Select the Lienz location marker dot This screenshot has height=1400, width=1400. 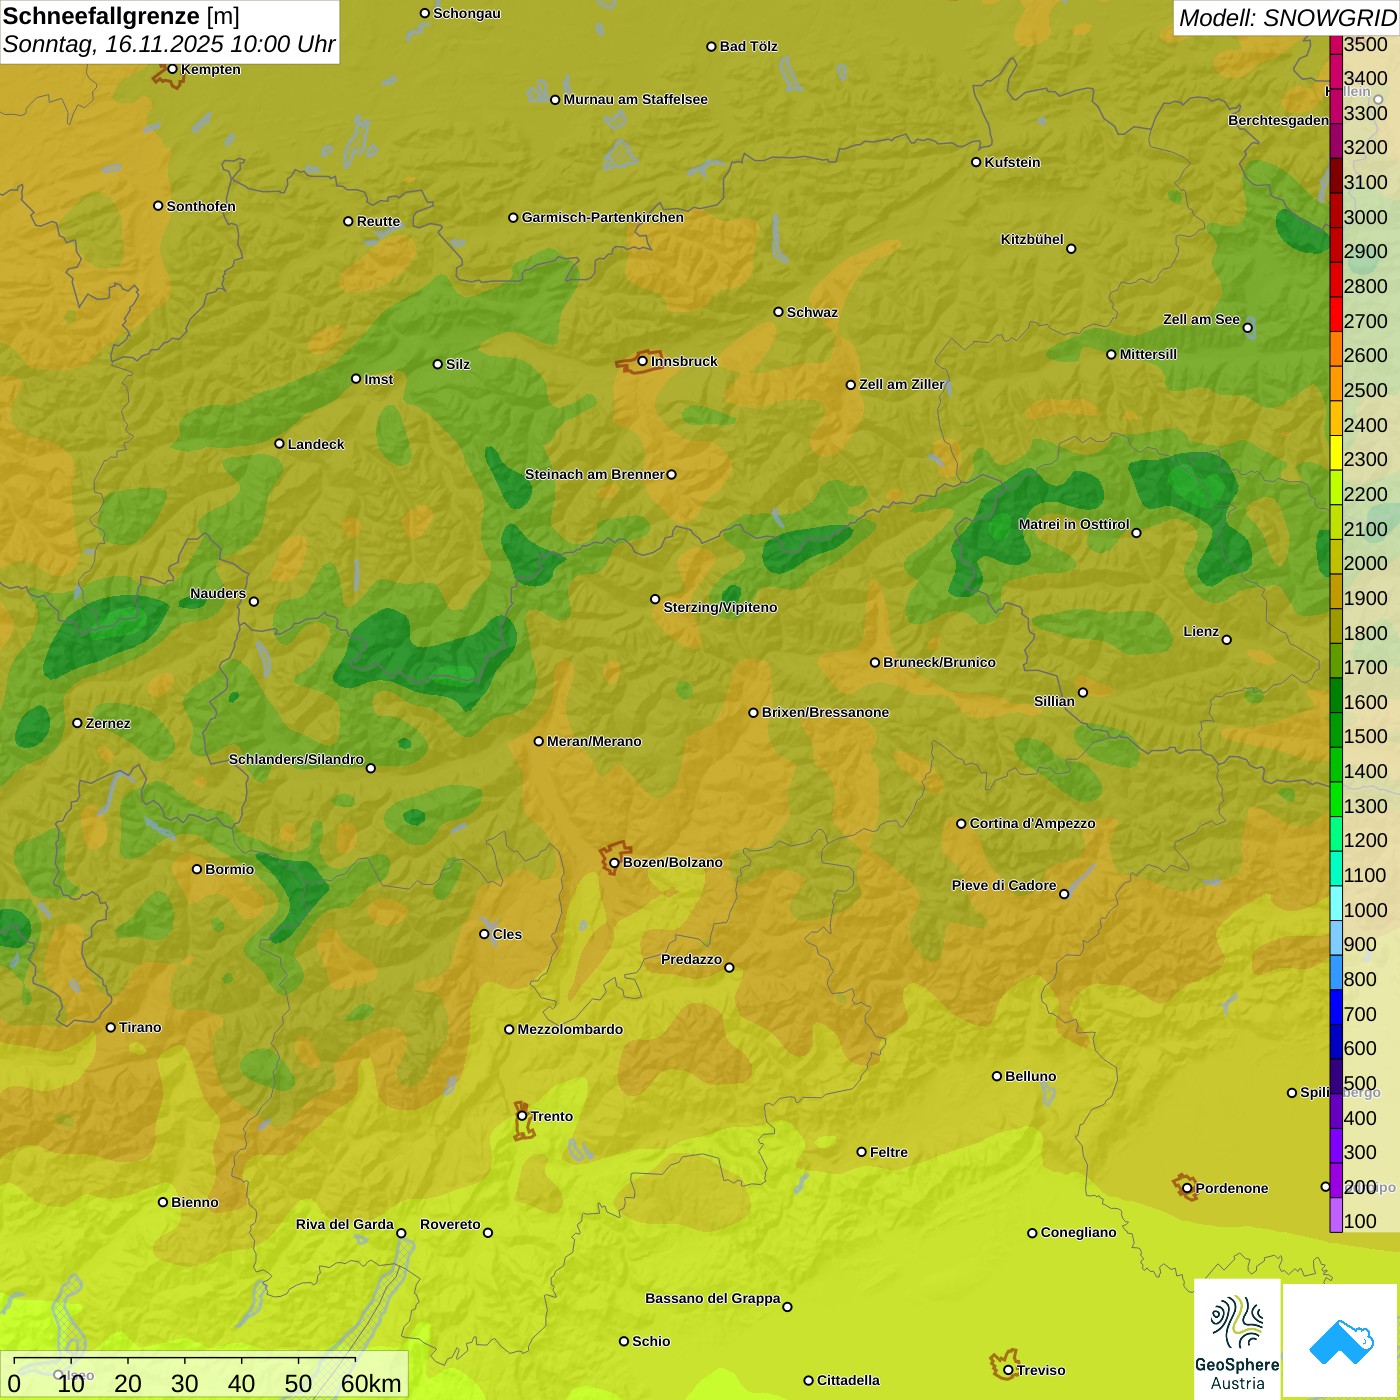1227,640
